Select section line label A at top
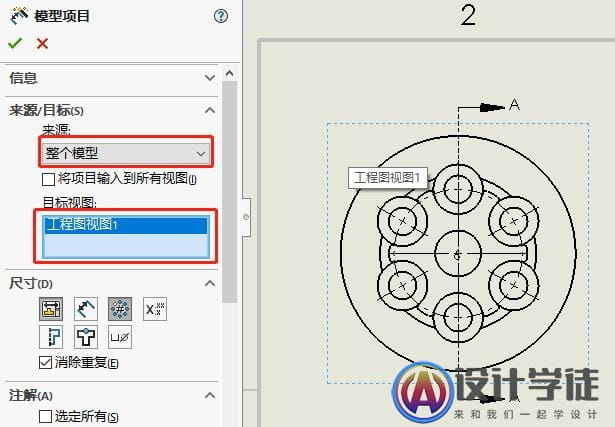This screenshot has height=427, width=615. [x=514, y=105]
